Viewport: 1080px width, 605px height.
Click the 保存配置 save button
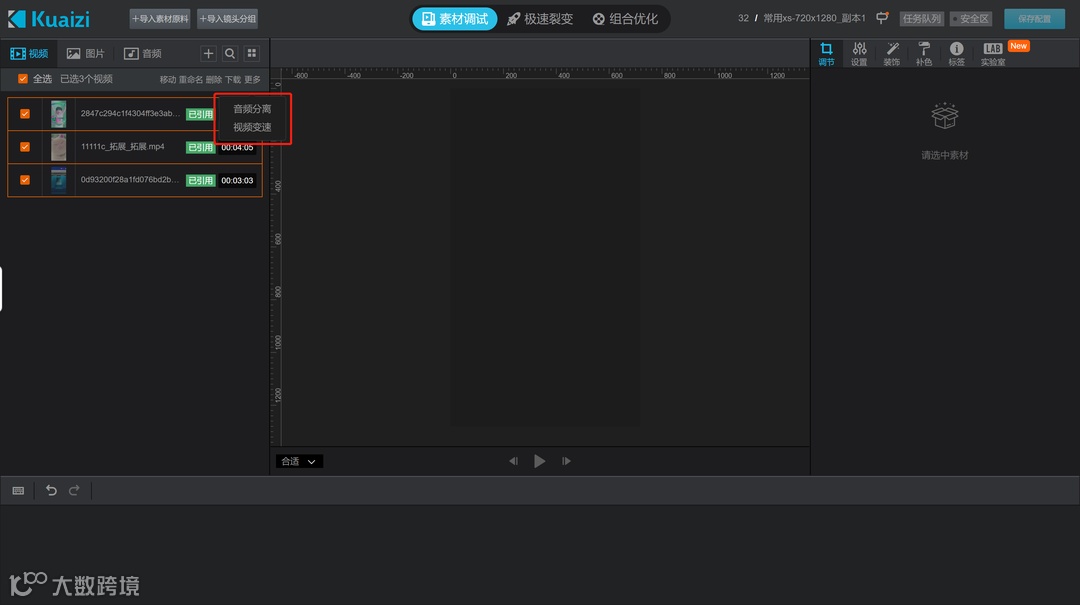point(1035,19)
